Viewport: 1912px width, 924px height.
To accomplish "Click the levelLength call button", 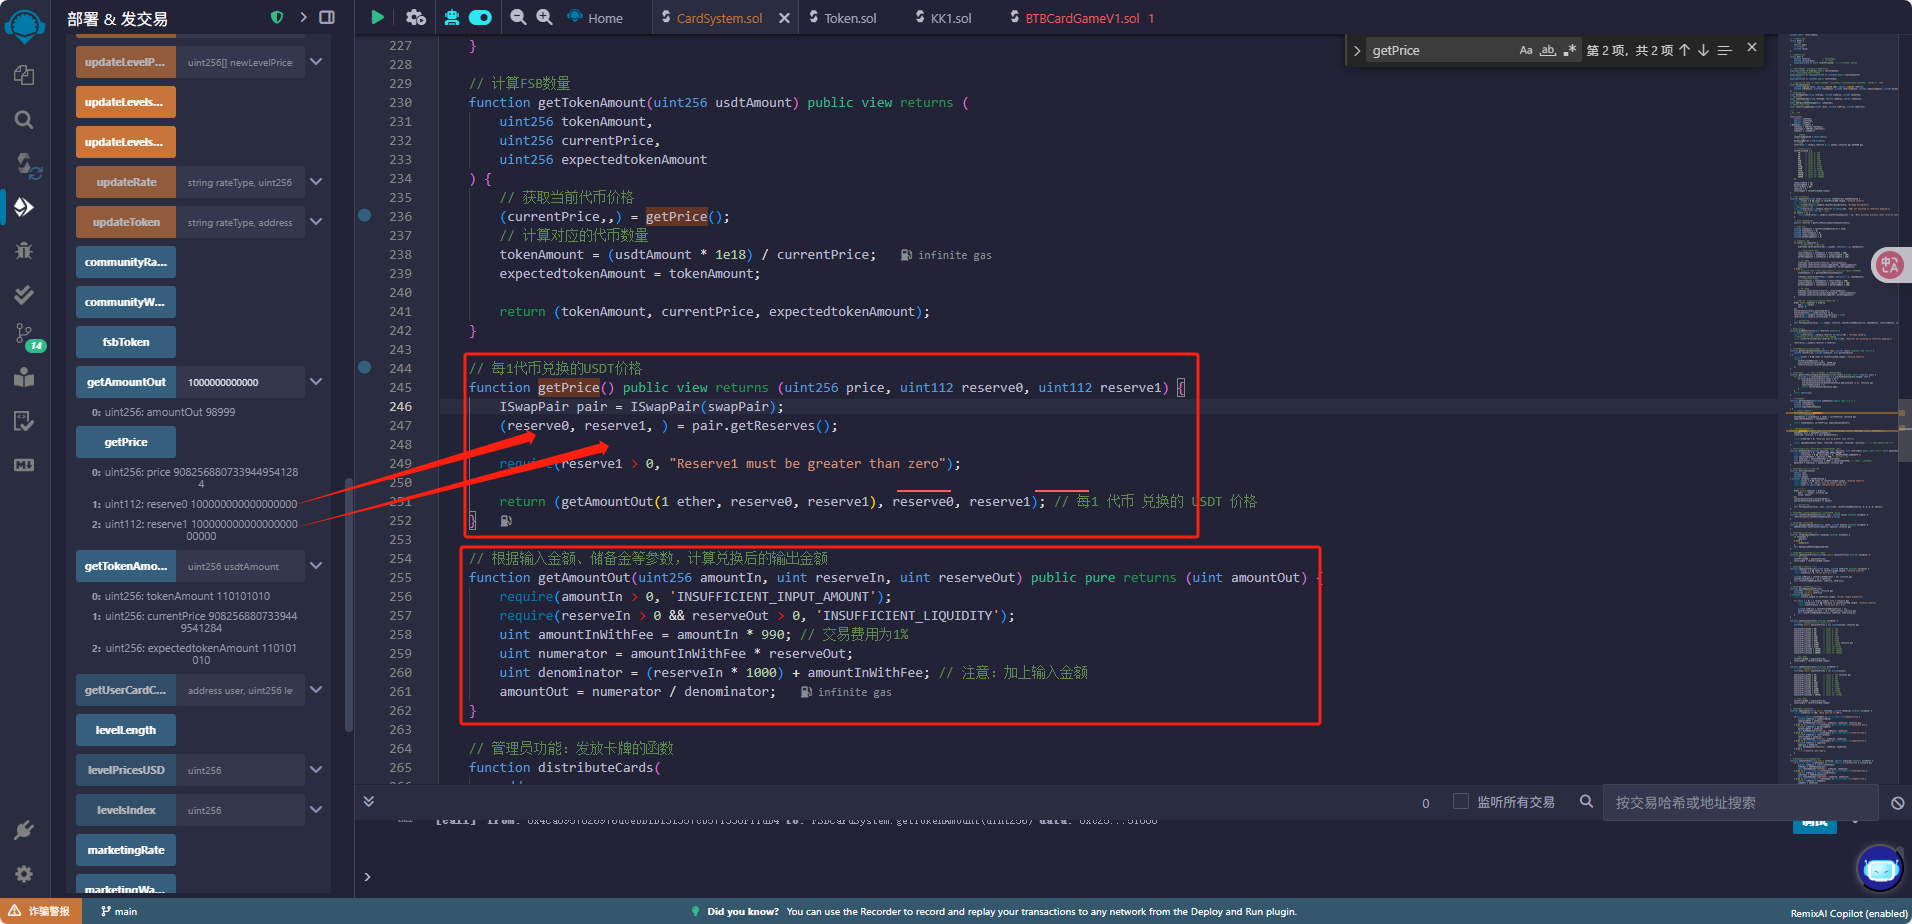I will click(x=126, y=730).
